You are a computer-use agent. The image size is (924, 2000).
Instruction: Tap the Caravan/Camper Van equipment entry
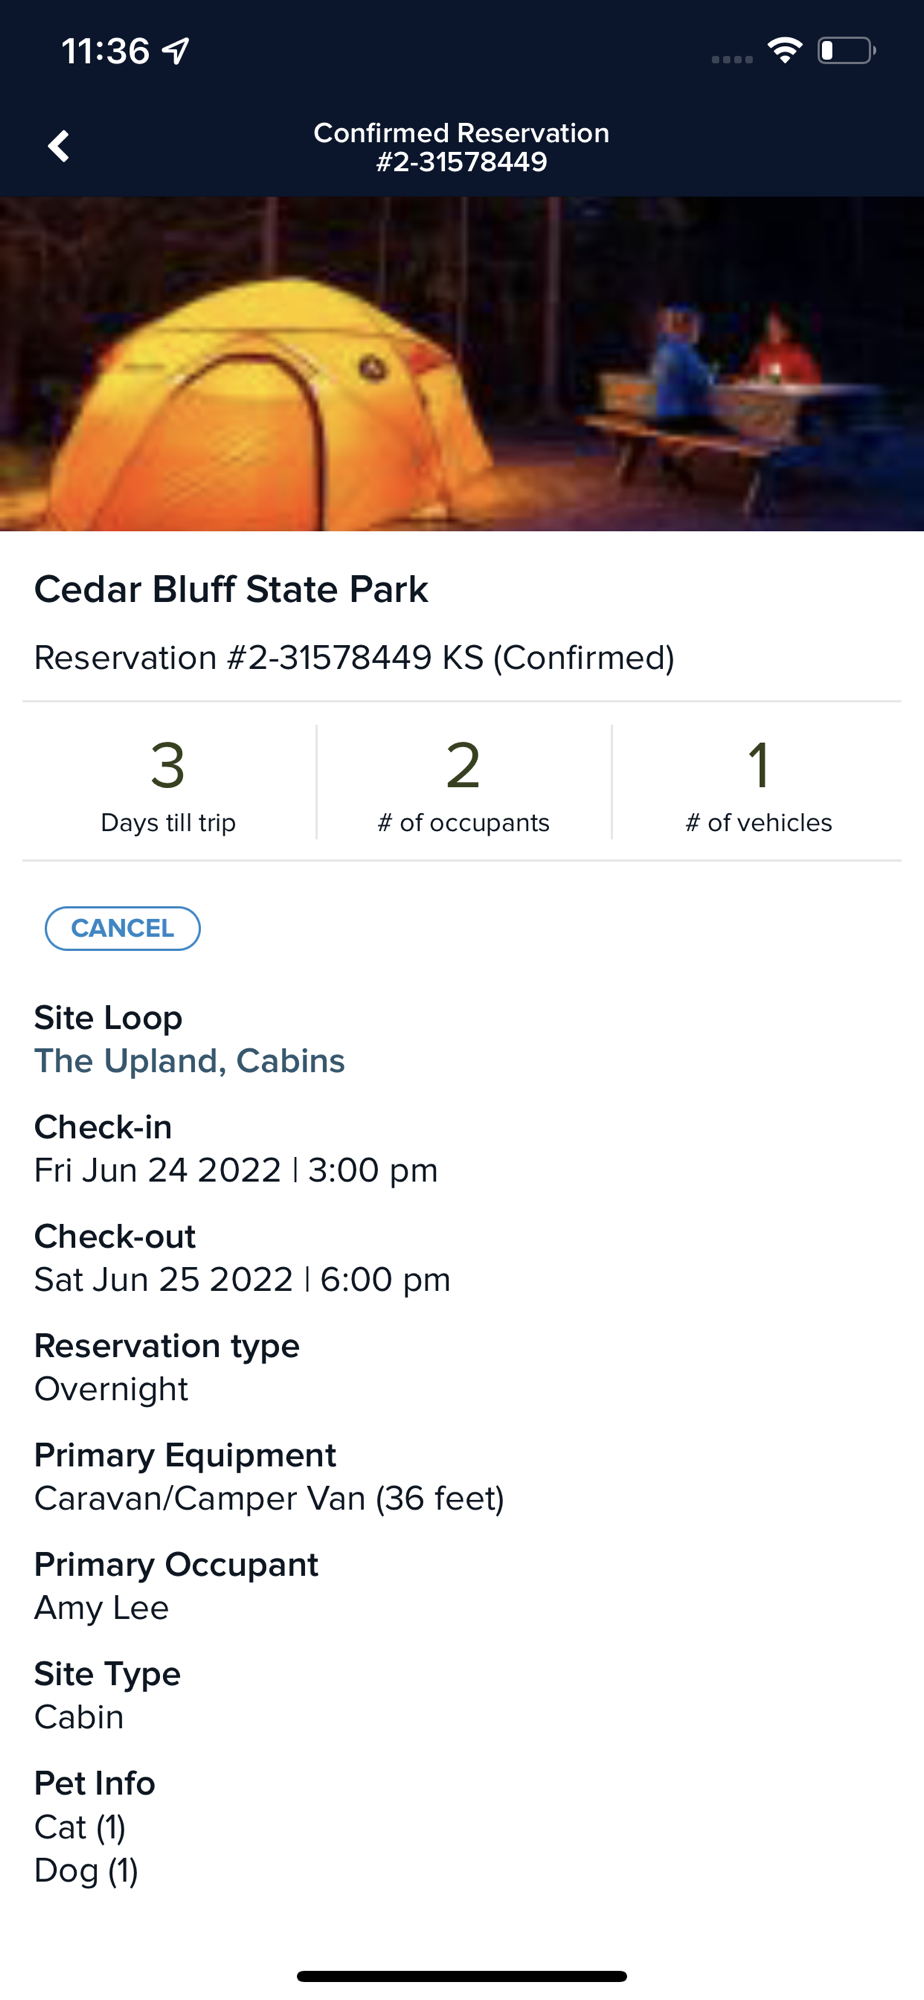point(269,1498)
